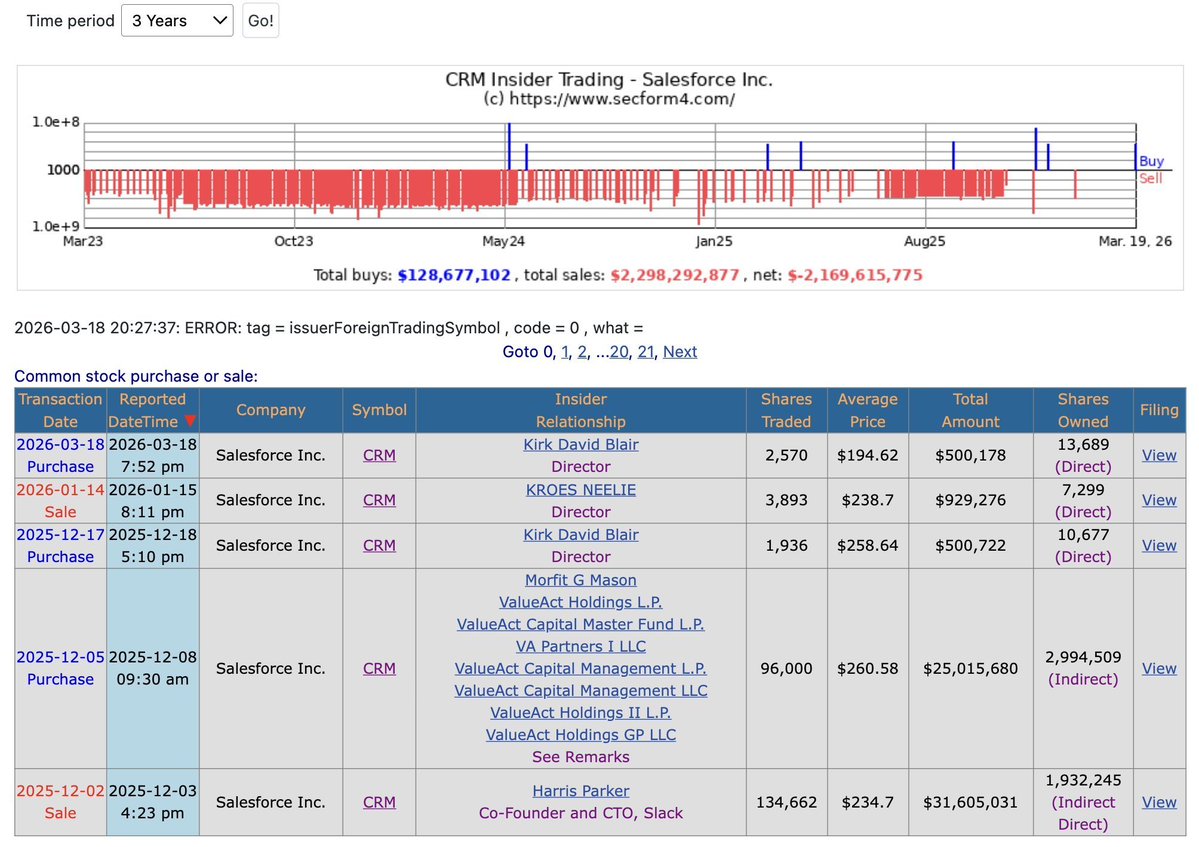Click the 2,994,509 (Indirect) shares owned cell
Viewport: 1199px width, 847px height.
click(1083, 668)
